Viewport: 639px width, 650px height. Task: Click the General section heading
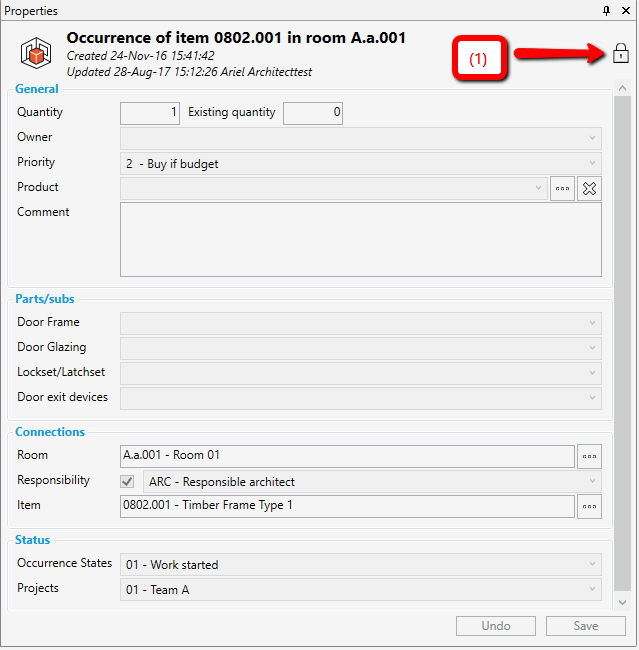[37, 89]
